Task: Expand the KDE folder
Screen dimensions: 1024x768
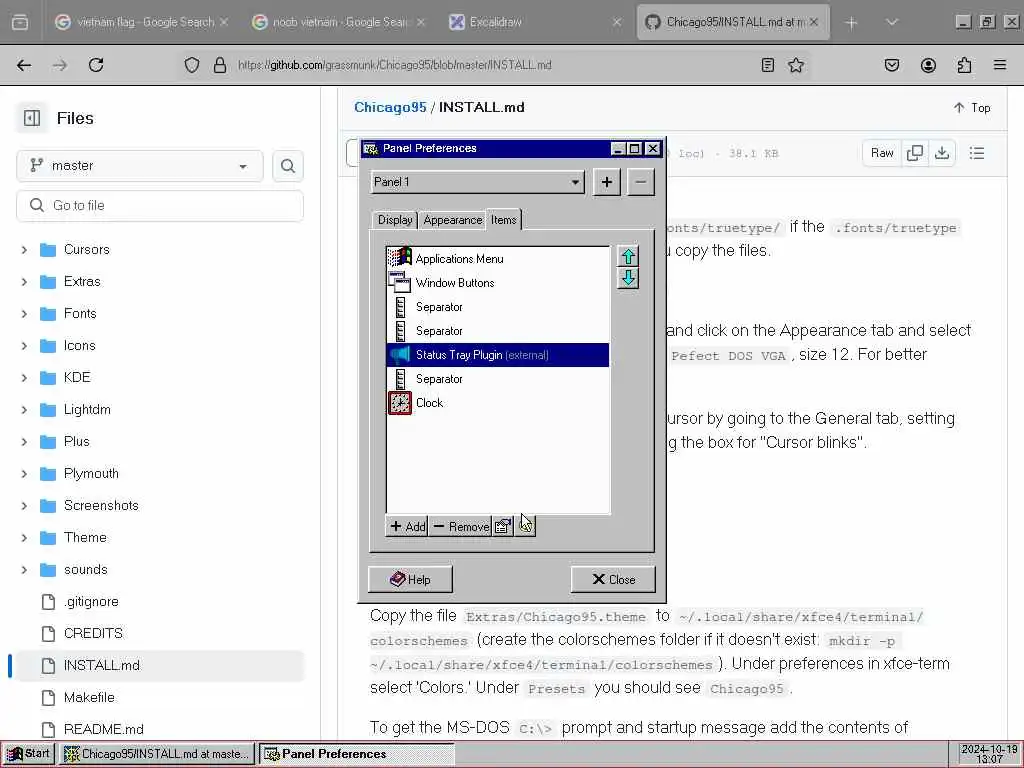Action: point(24,377)
